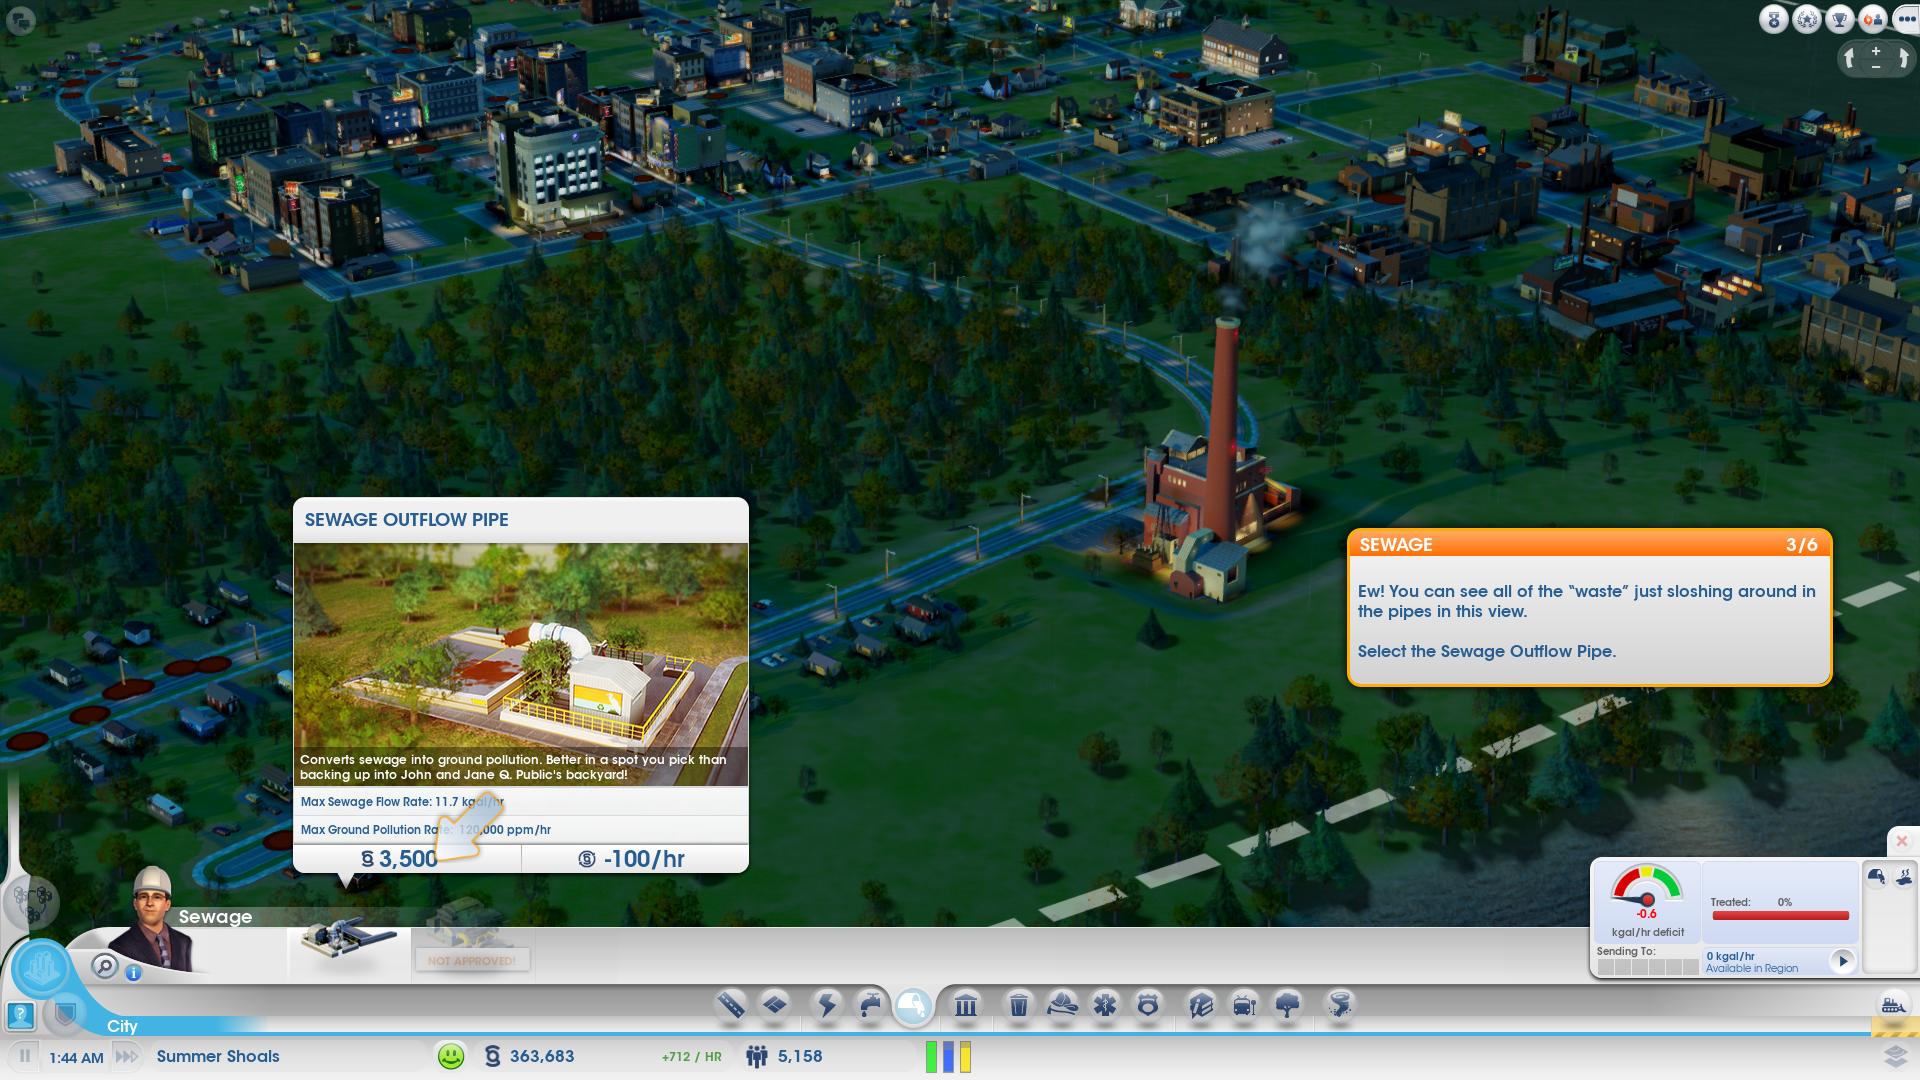Increase game speed with fast-forward arrows
The height and width of the screenshot is (1080, 1920).
(x=127, y=1056)
